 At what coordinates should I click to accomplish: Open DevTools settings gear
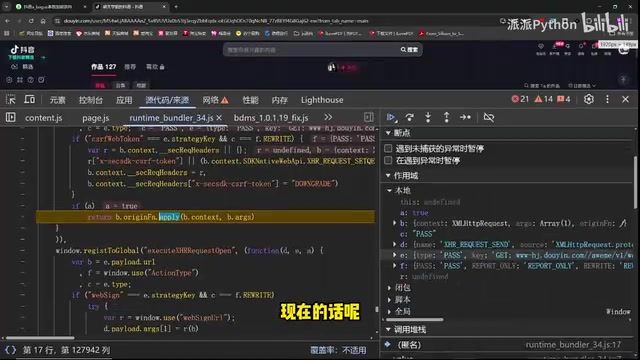(x=589, y=99)
